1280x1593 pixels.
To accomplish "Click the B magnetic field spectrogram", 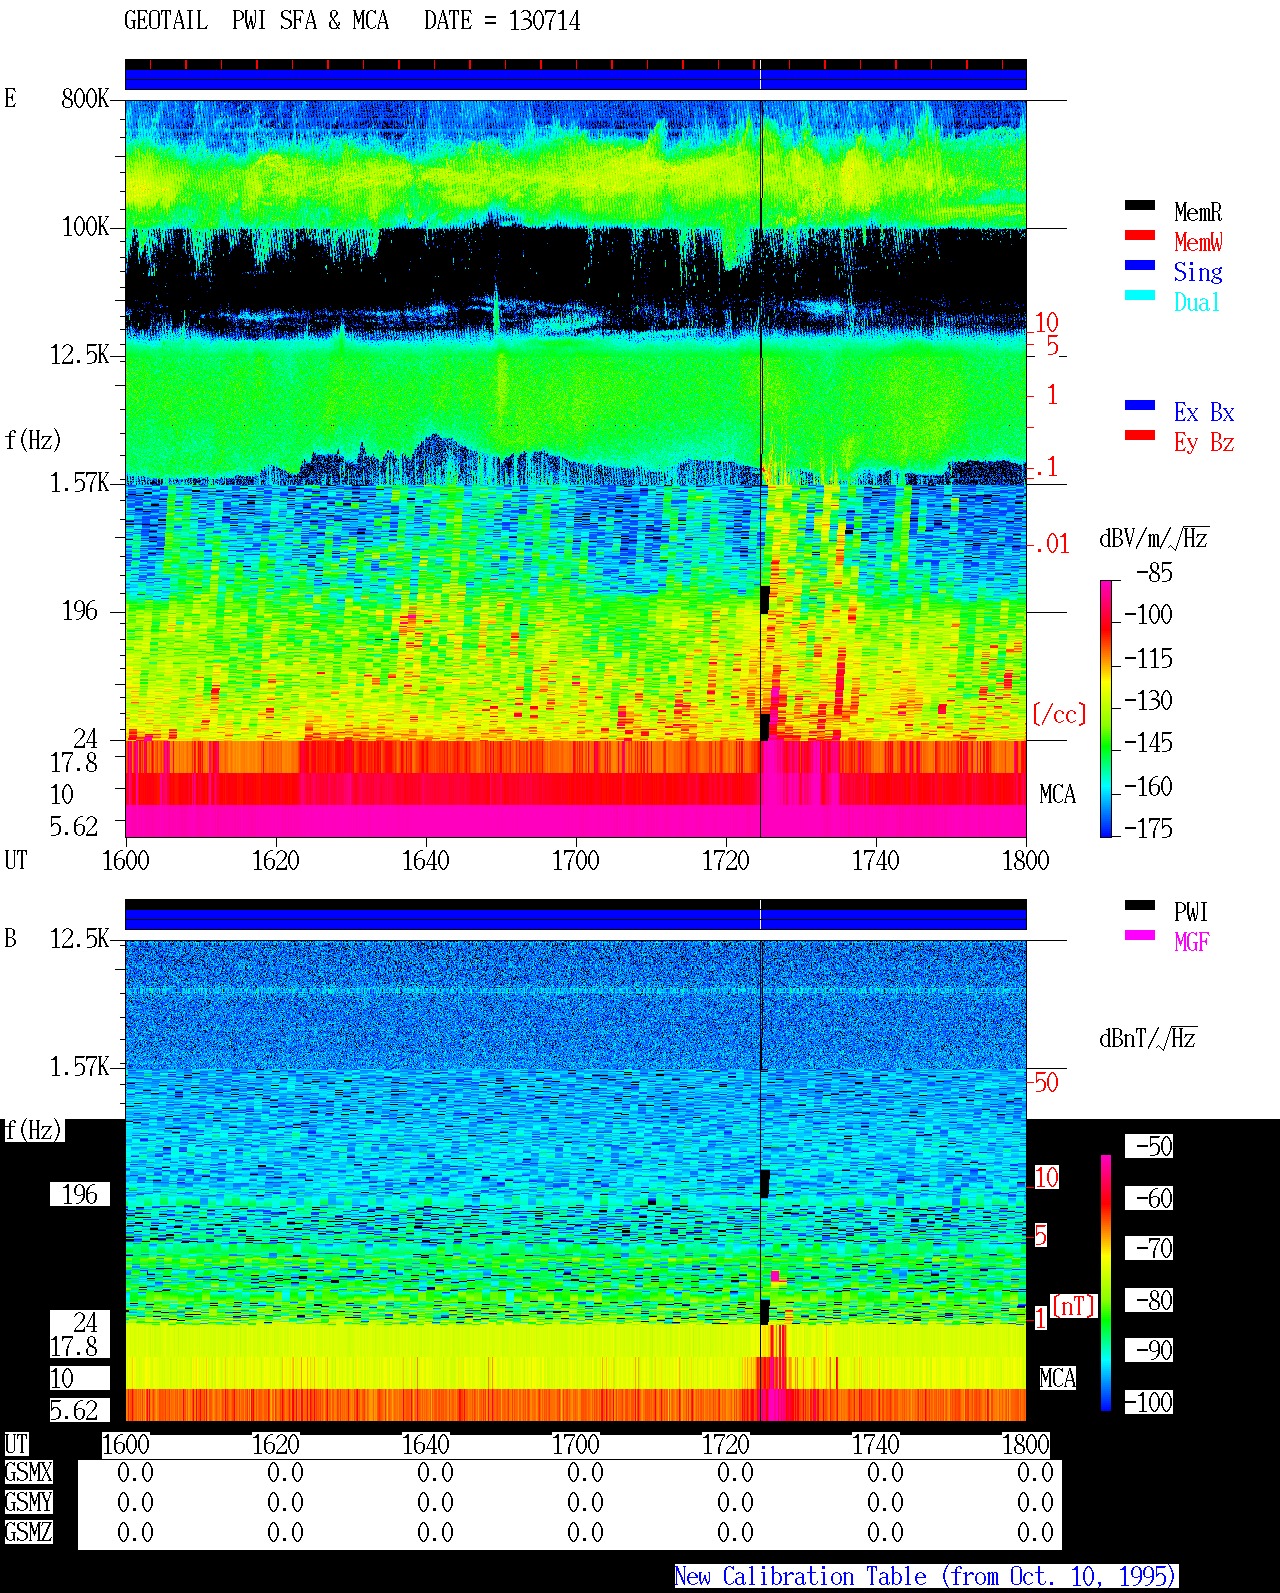I will coord(575,1180).
